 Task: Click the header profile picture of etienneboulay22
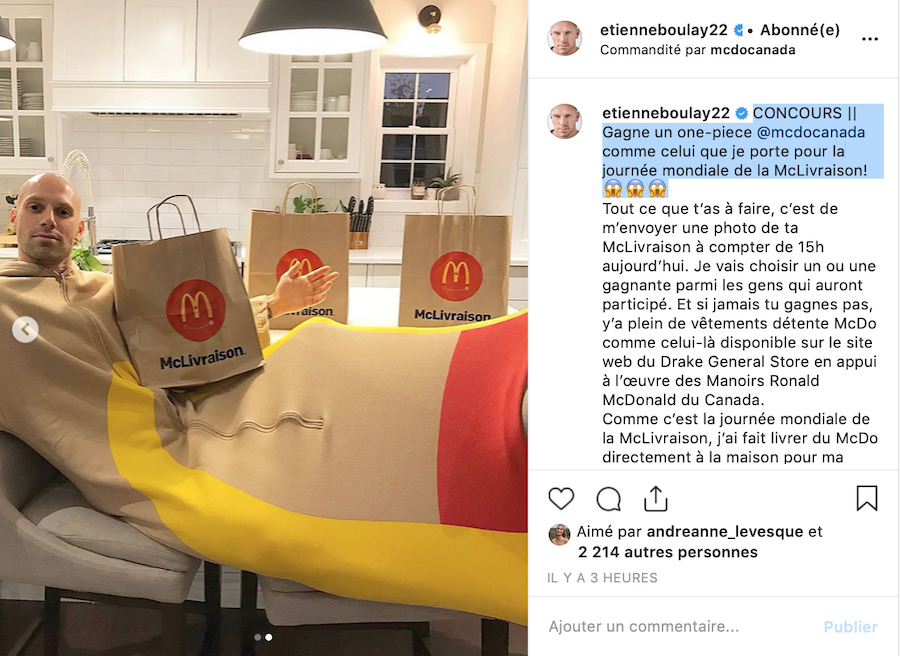[x=565, y=38]
